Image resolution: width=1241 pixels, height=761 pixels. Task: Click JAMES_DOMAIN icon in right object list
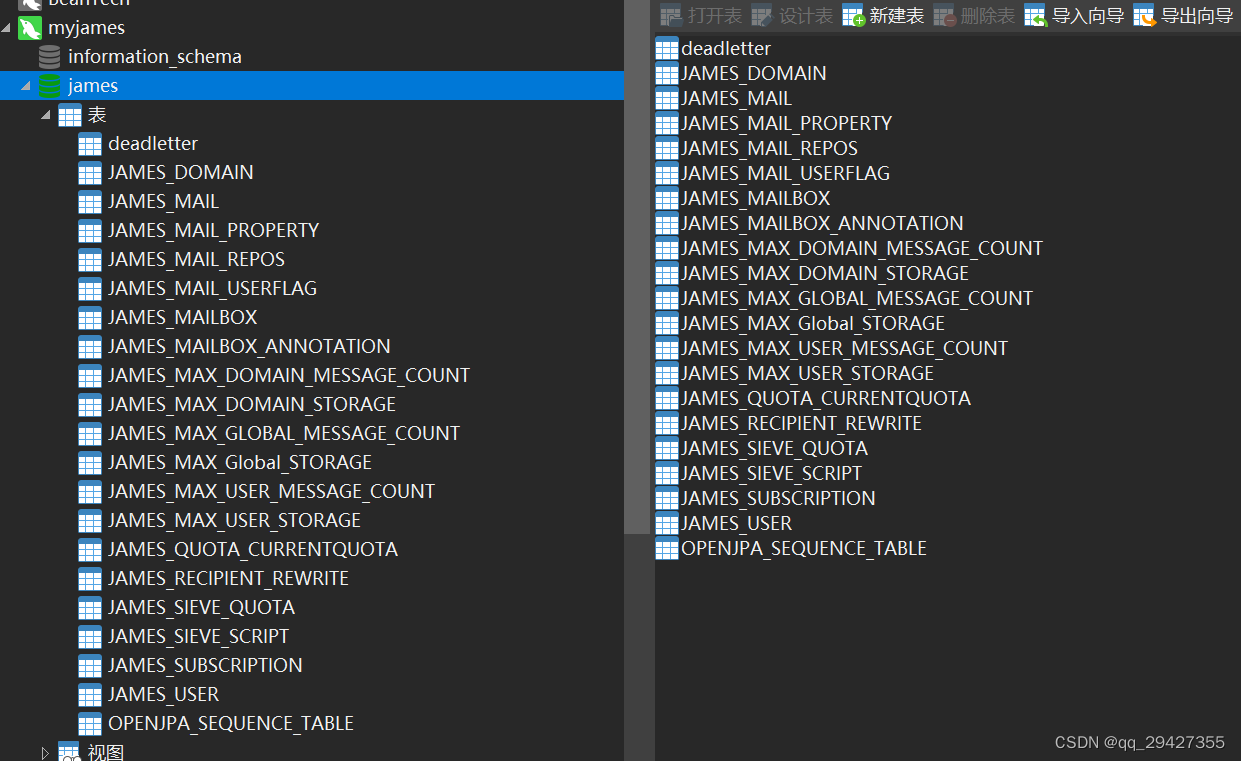667,73
